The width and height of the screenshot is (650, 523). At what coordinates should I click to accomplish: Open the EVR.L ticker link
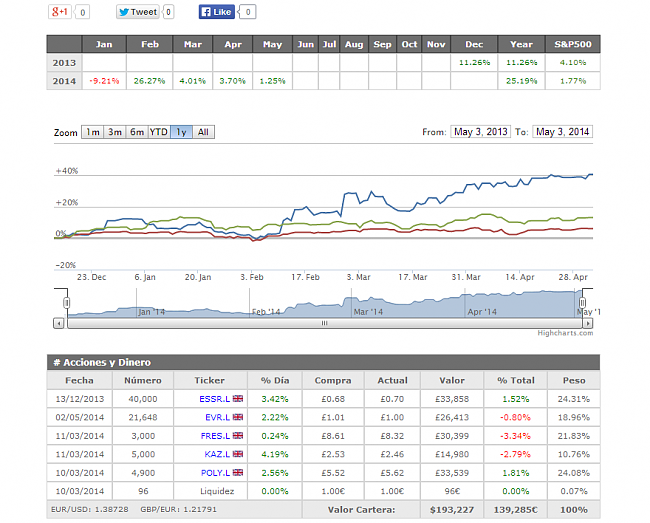[217, 417]
